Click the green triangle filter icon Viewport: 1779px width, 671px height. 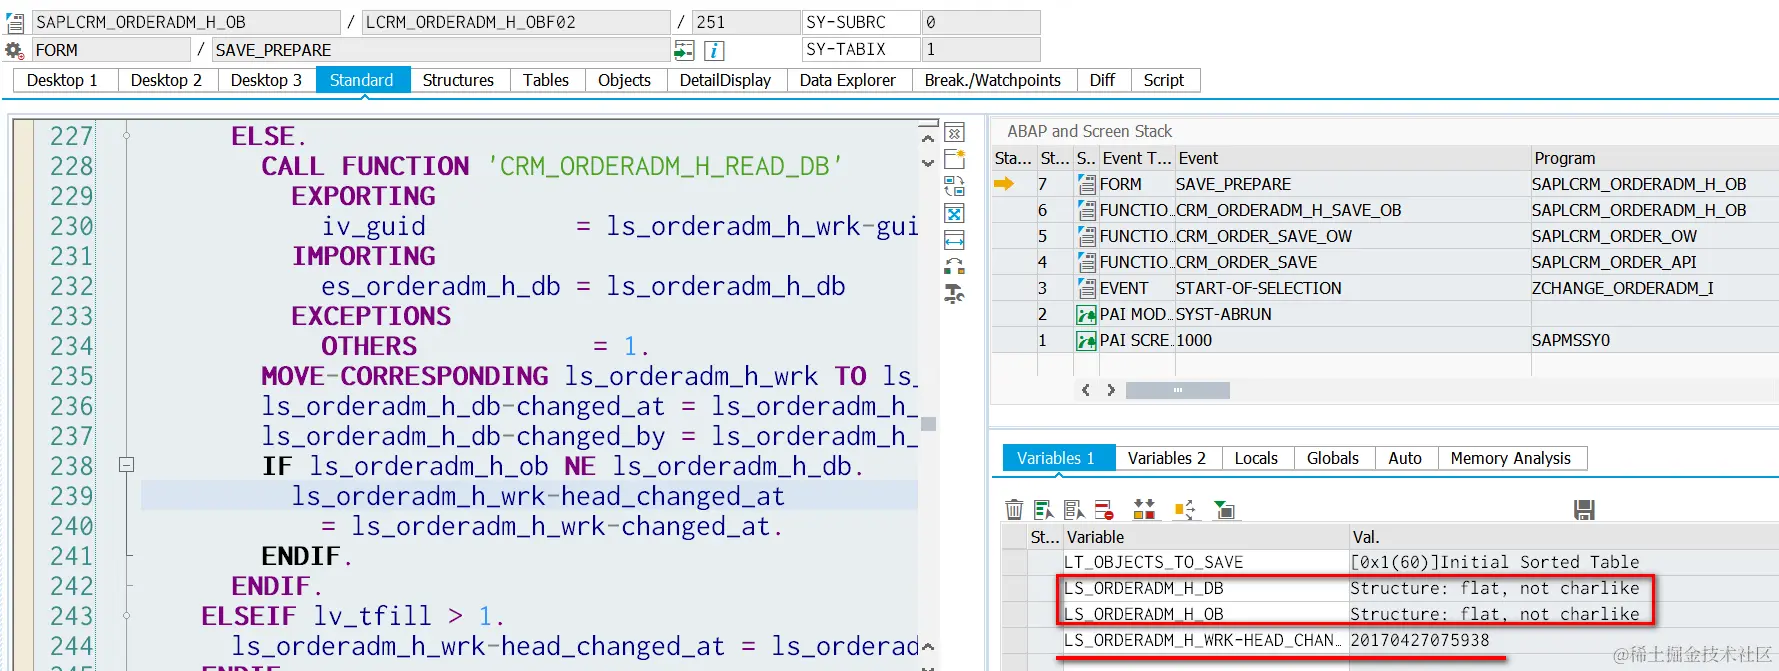click(x=1224, y=510)
